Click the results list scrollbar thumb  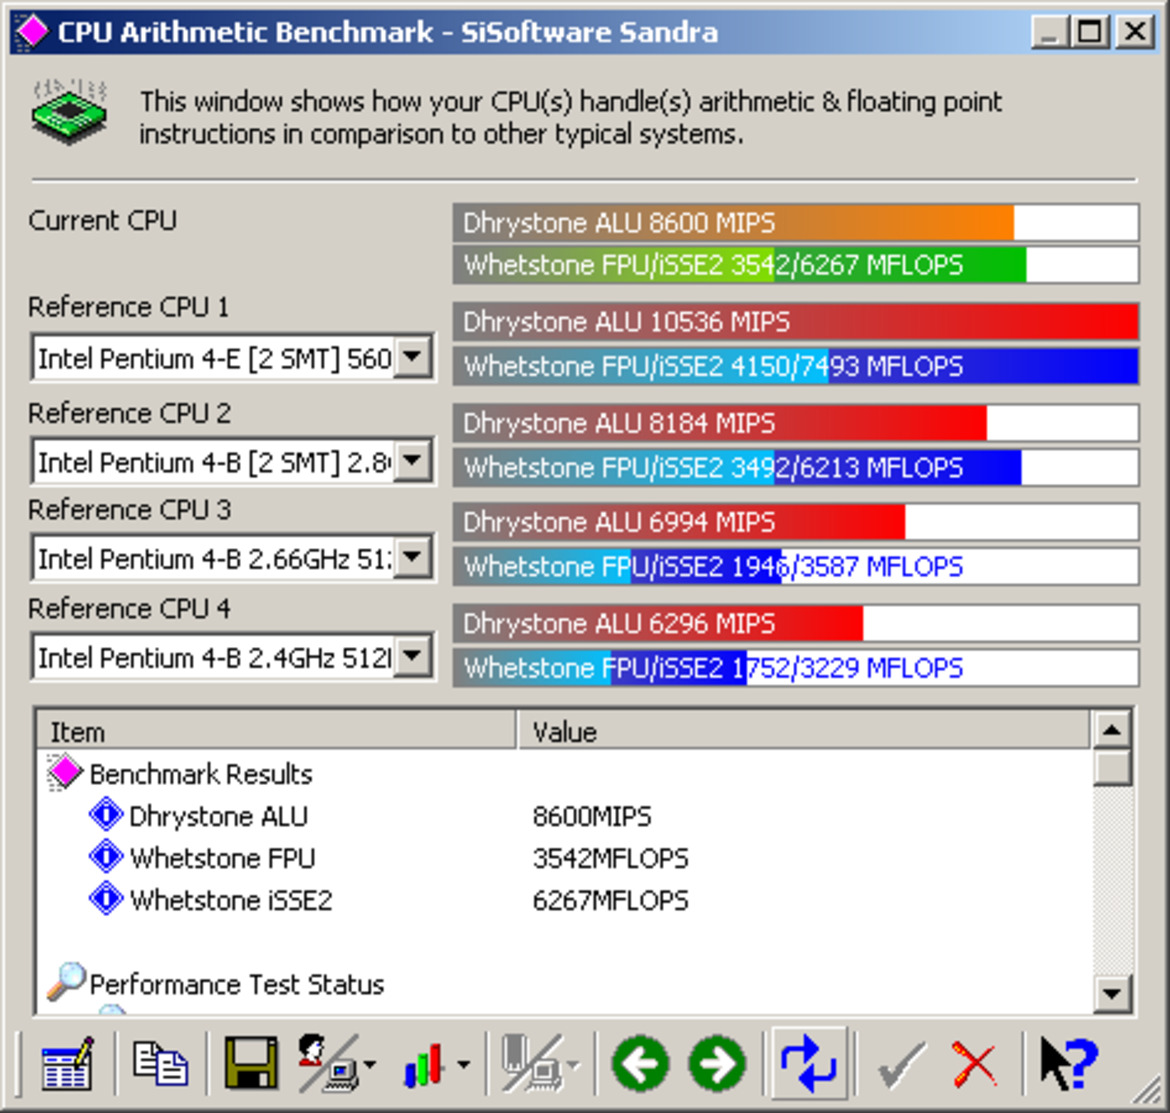pos(1112,768)
